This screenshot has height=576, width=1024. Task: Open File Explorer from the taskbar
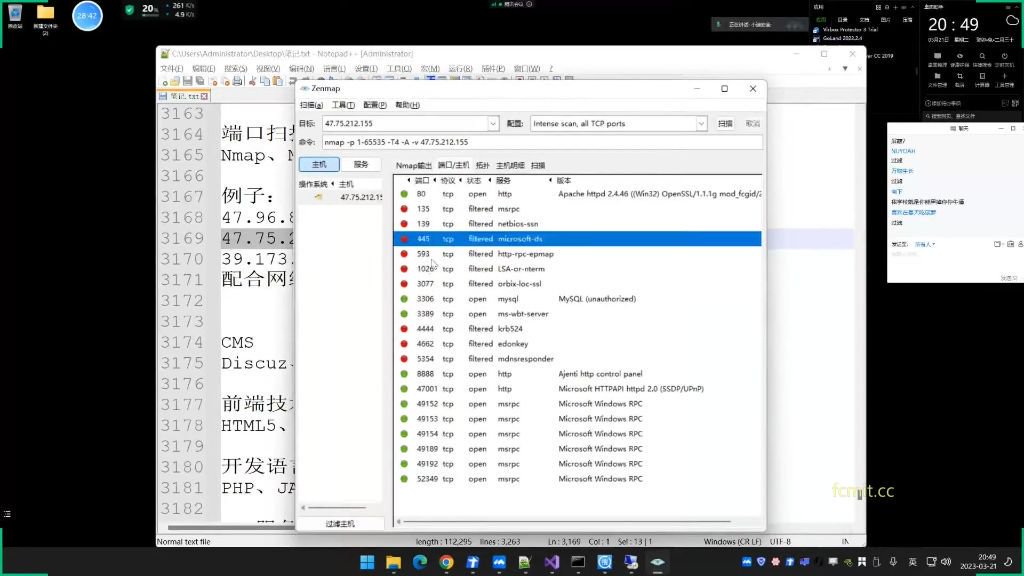click(393, 562)
